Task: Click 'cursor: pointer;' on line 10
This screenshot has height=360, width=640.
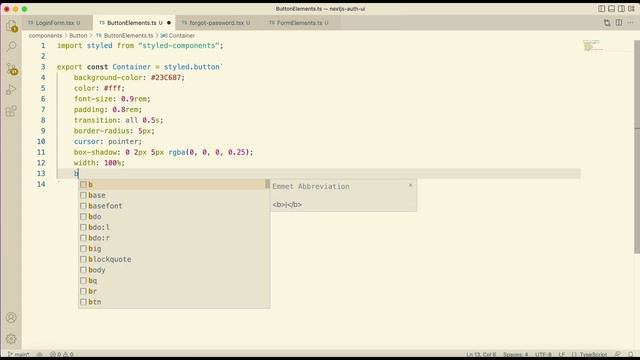Action: click(108, 141)
